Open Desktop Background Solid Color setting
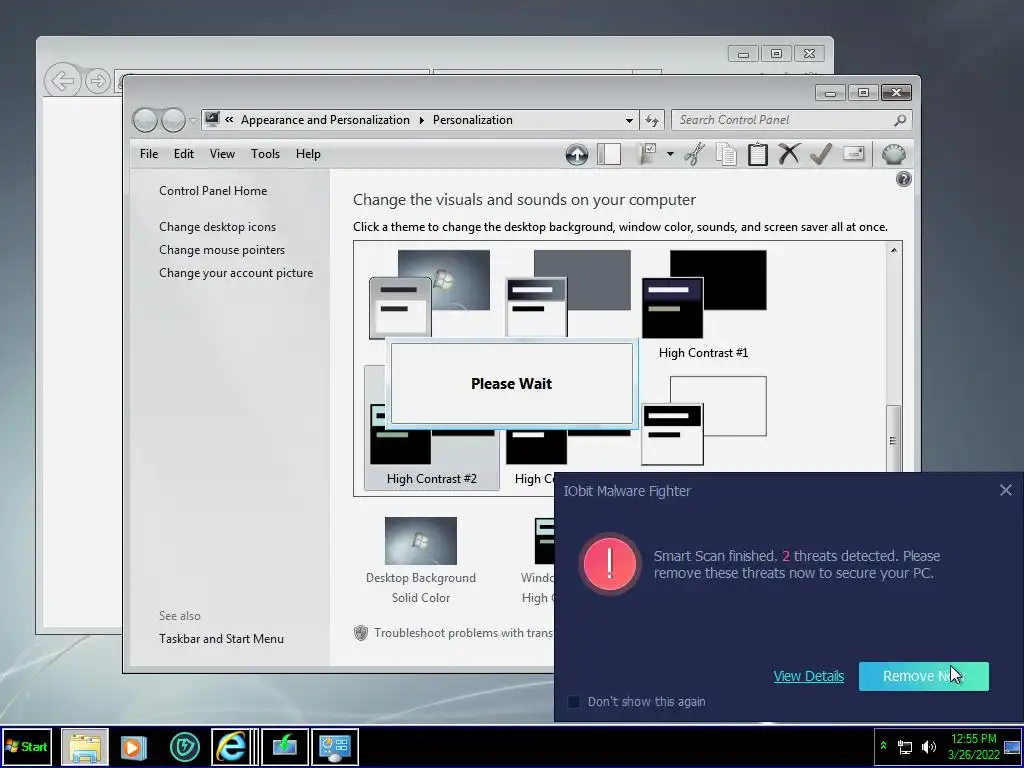Image resolution: width=1024 pixels, height=768 pixels. (x=421, y=560)
